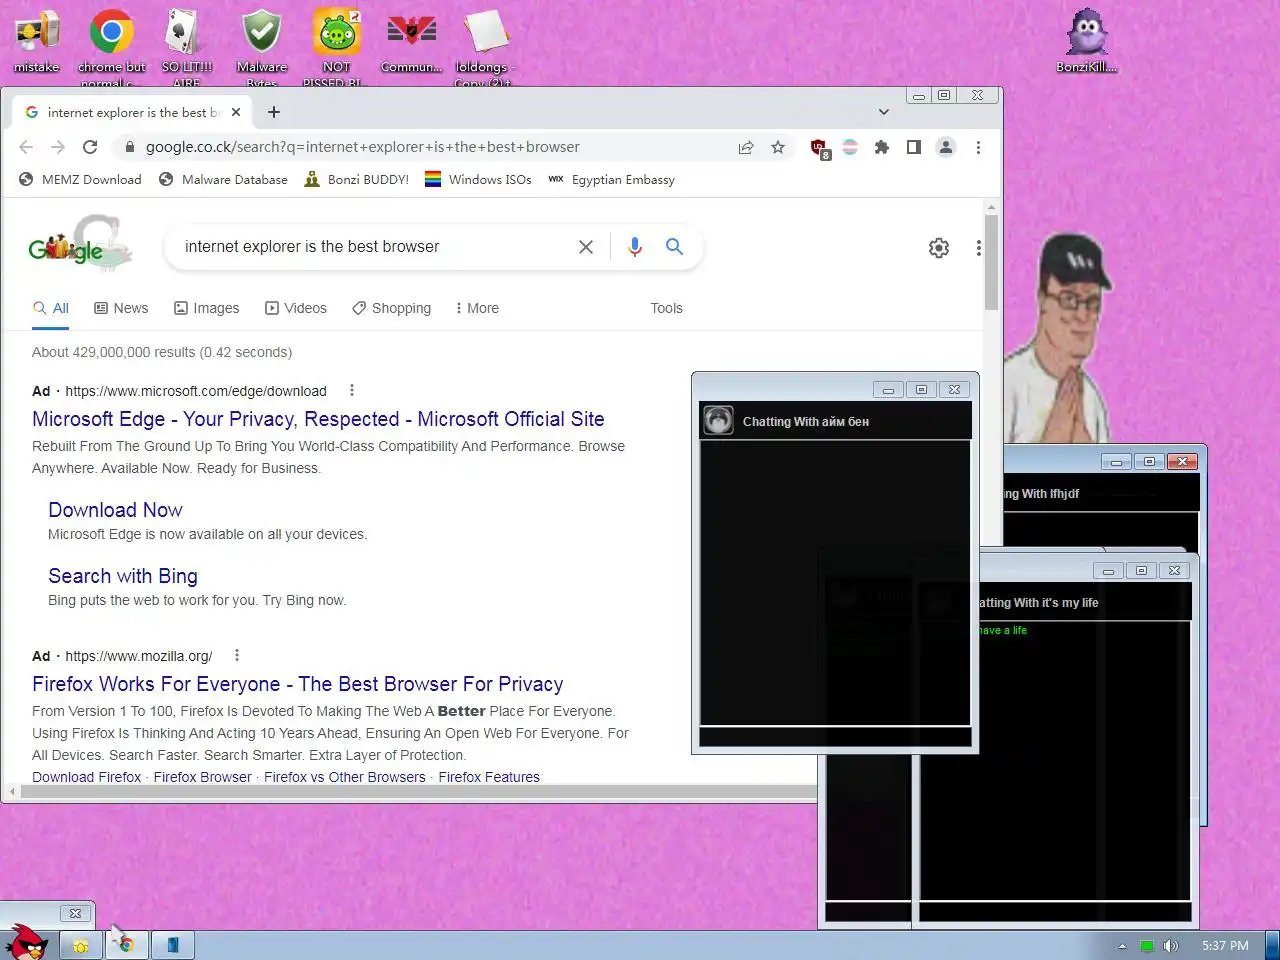Screen dimensions: 1280x960
Task: Click the avatar in the 'айм бен' chat window
Action: click(718, 421)
